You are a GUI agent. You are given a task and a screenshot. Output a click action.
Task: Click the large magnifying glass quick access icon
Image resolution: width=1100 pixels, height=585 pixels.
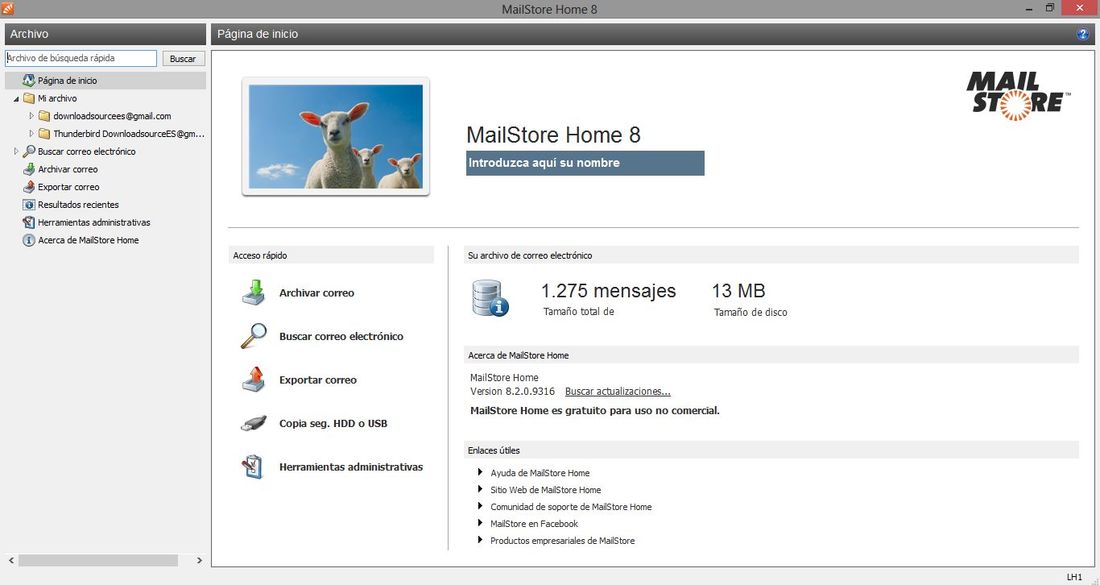coord(253,336)
